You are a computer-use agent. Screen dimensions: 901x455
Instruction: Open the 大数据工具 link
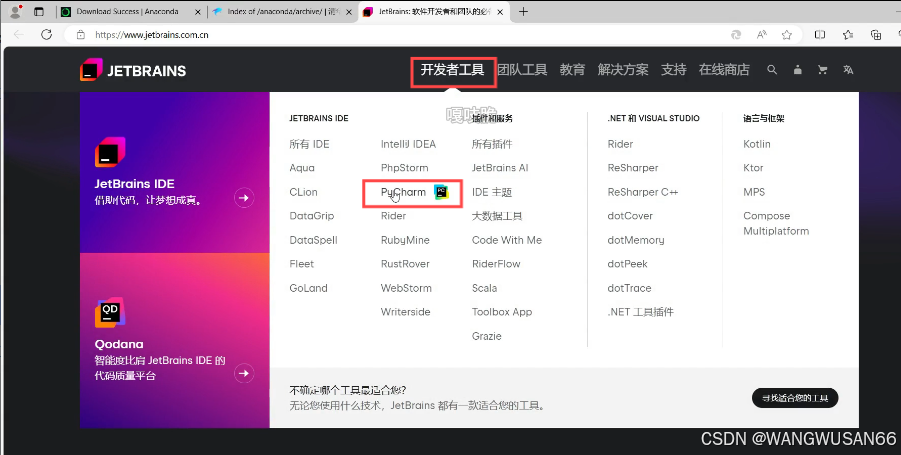click(x=497, y=216)
